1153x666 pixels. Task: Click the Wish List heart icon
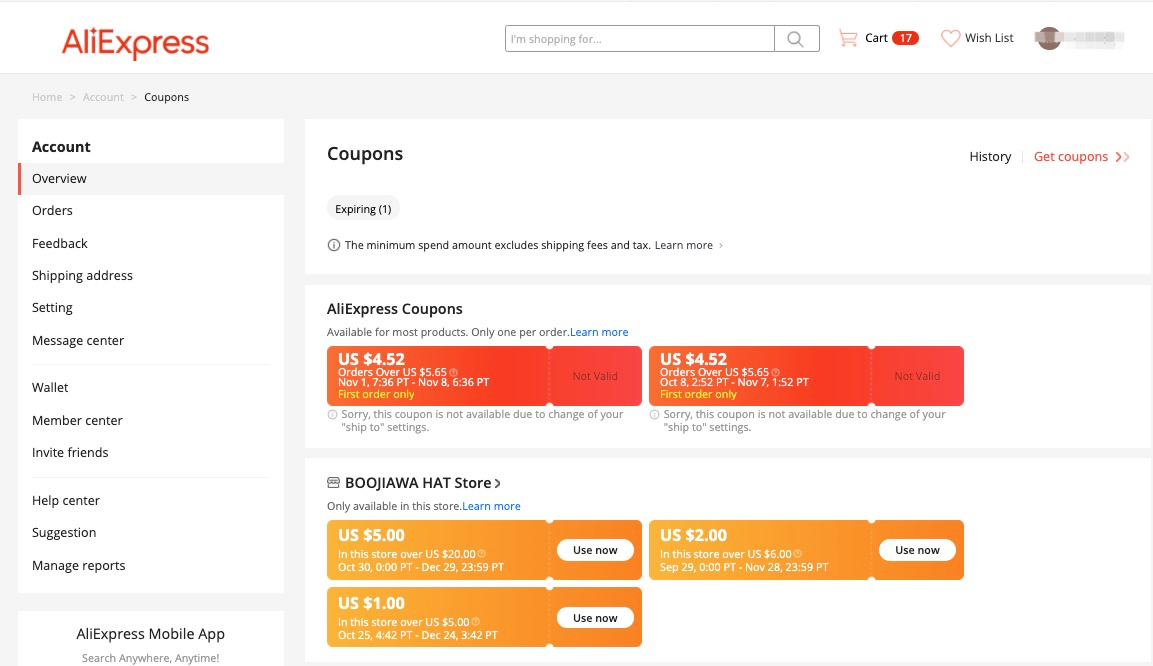tap(950, 38)
